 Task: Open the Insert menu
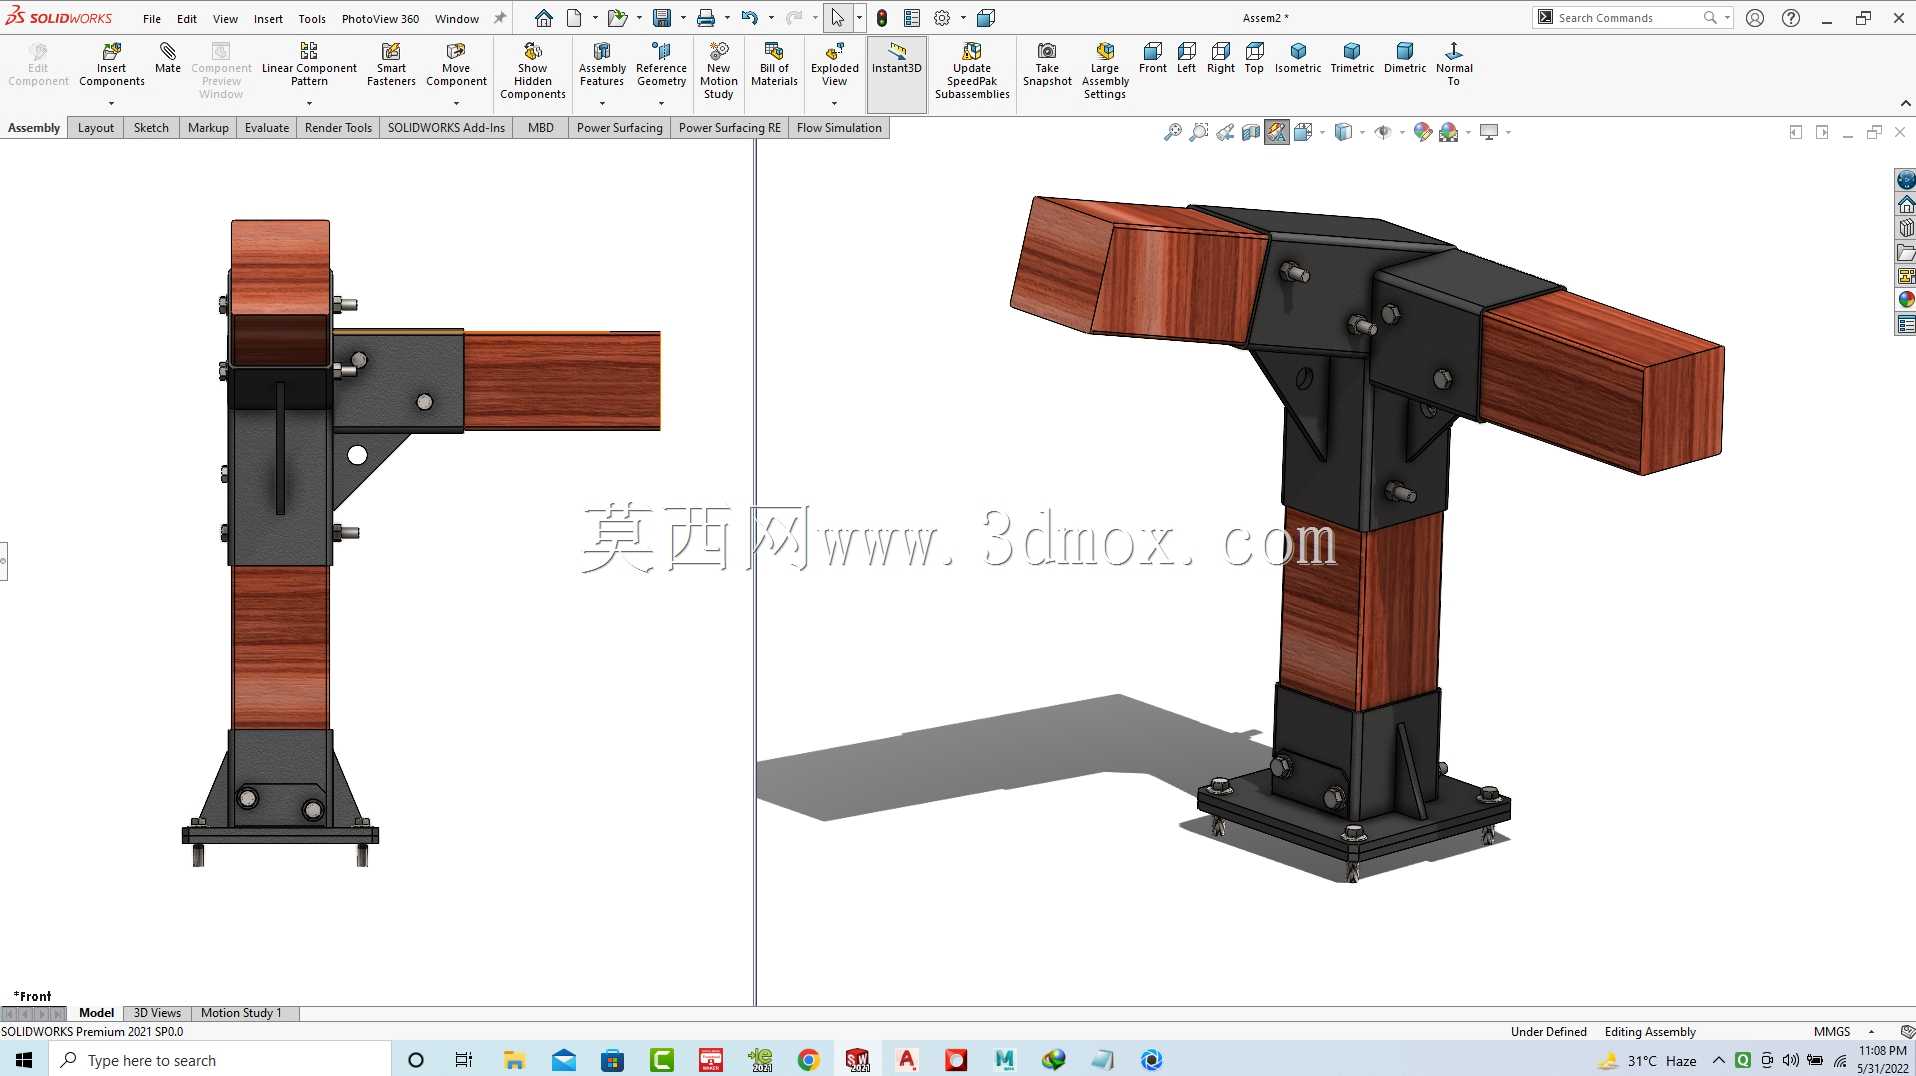tap(268, 18)
